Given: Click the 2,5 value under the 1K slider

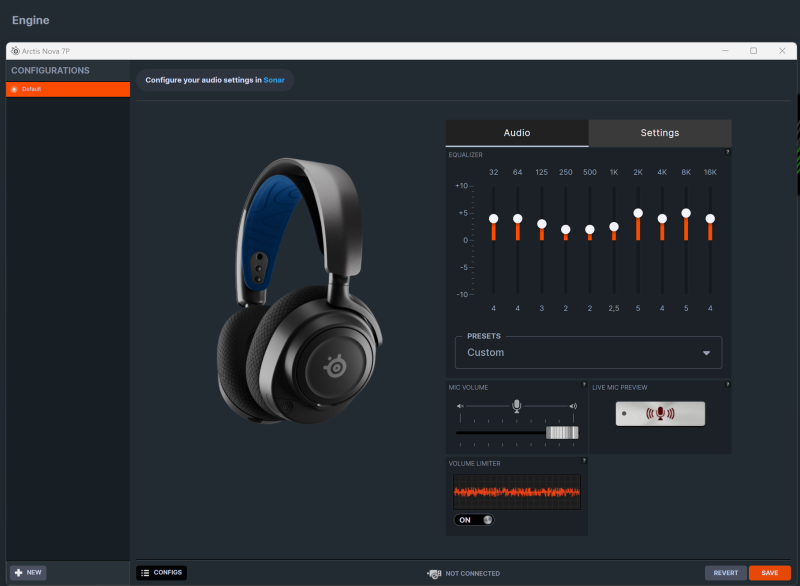Looking at the screenshot, I should 614,309.
